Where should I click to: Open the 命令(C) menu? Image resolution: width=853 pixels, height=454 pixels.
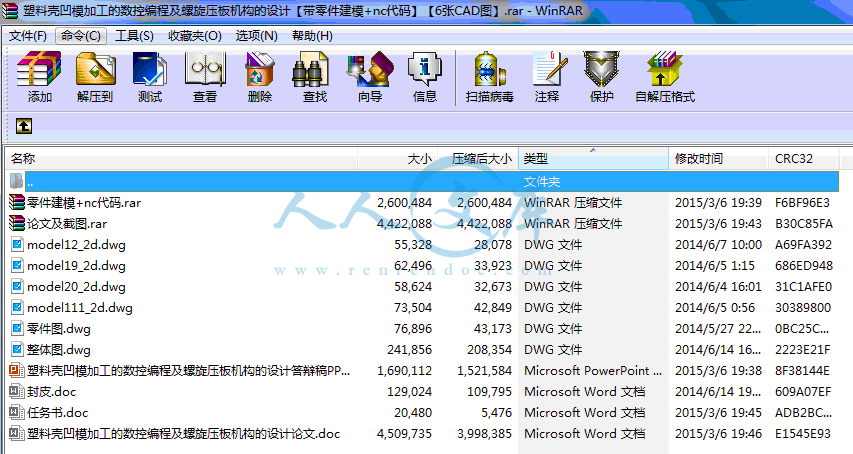pos(81,36)
